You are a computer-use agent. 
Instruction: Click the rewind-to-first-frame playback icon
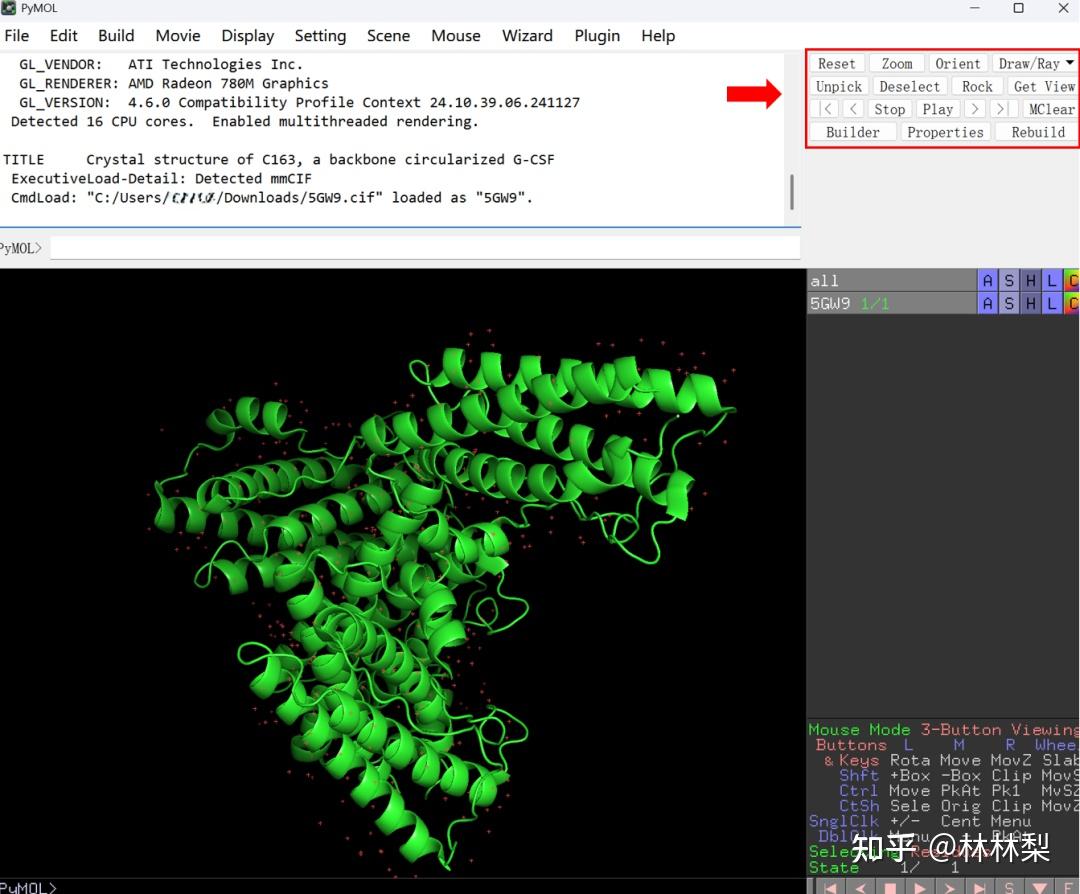(x=832, y=887)
